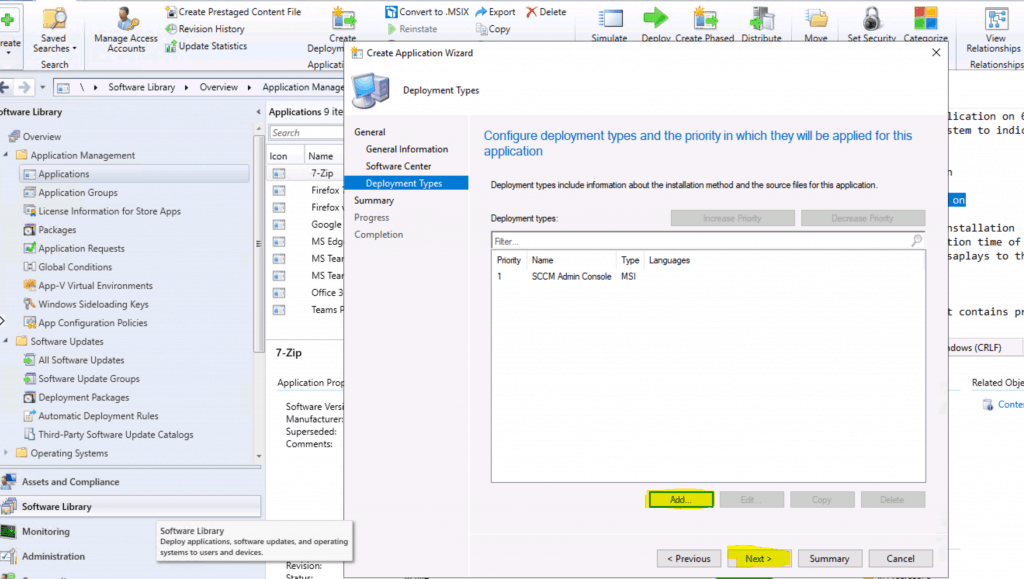Select 7-Zip row in Applications list
The image size is (1024, 579).
pyautogui.click(x=306, y=173)
